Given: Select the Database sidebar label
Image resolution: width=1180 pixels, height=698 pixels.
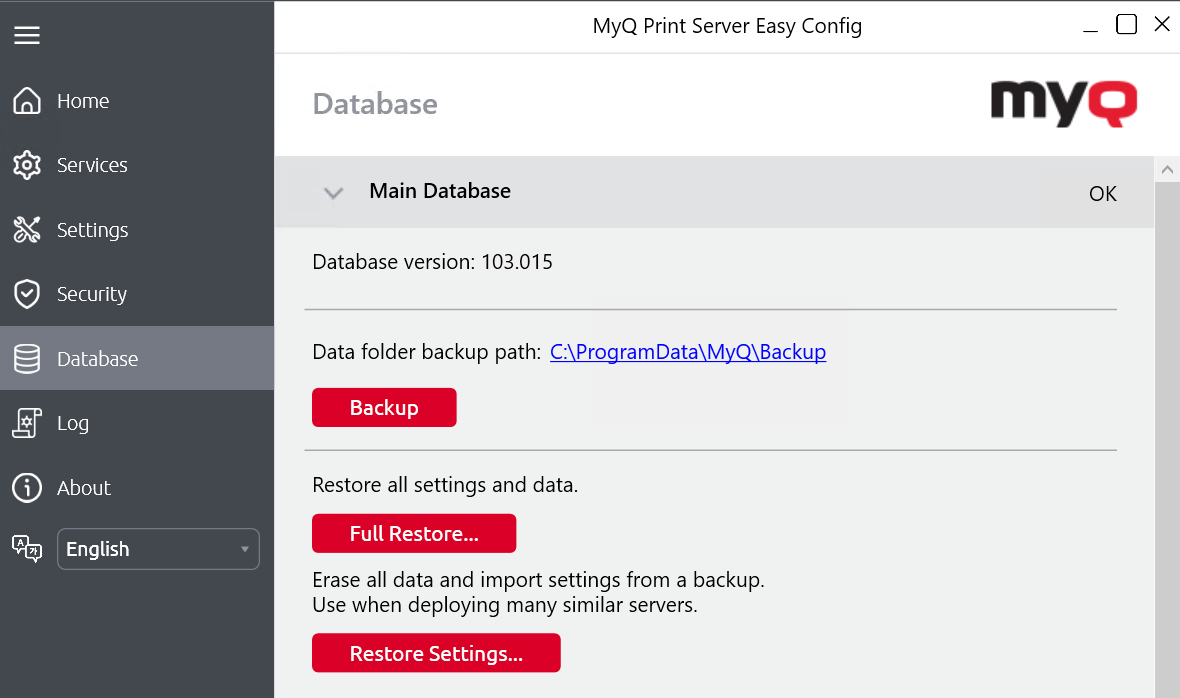Looking at the screenshot, I should (98, 359).
